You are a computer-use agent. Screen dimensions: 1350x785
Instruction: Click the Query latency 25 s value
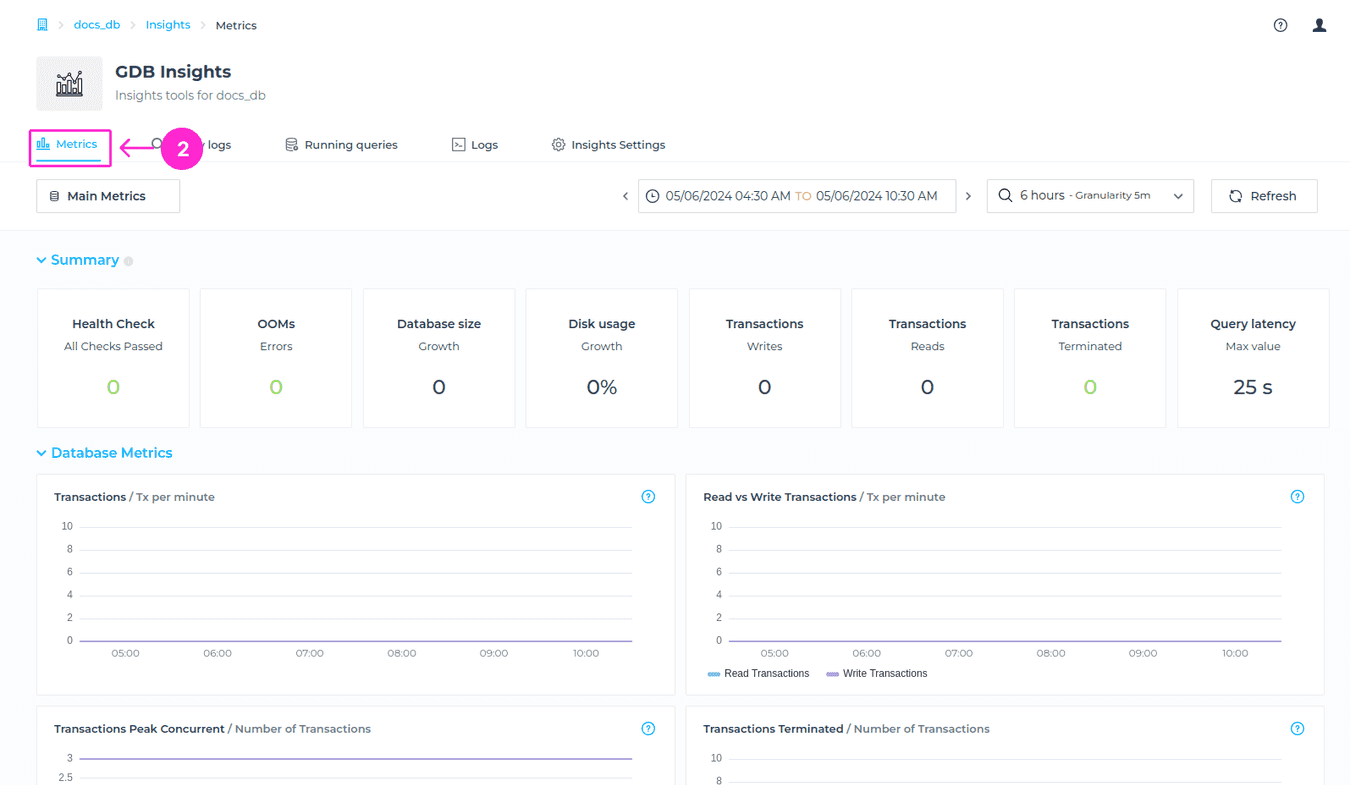click(1253, 387)
